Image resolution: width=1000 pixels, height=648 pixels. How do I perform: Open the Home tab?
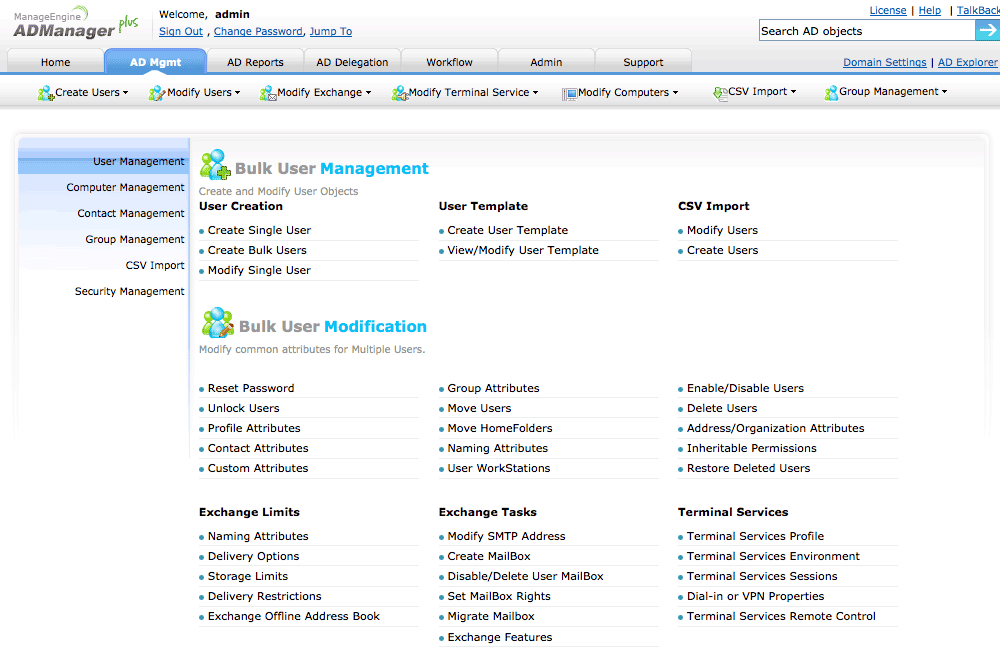[55, 62]
